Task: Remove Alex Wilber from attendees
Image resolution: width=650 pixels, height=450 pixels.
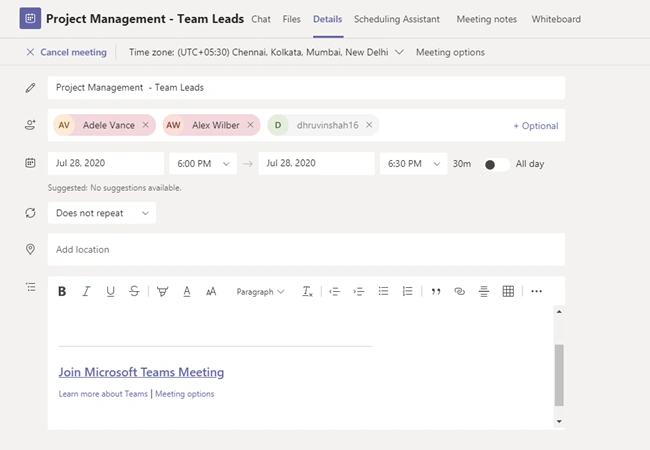Action: click(250, 125)
